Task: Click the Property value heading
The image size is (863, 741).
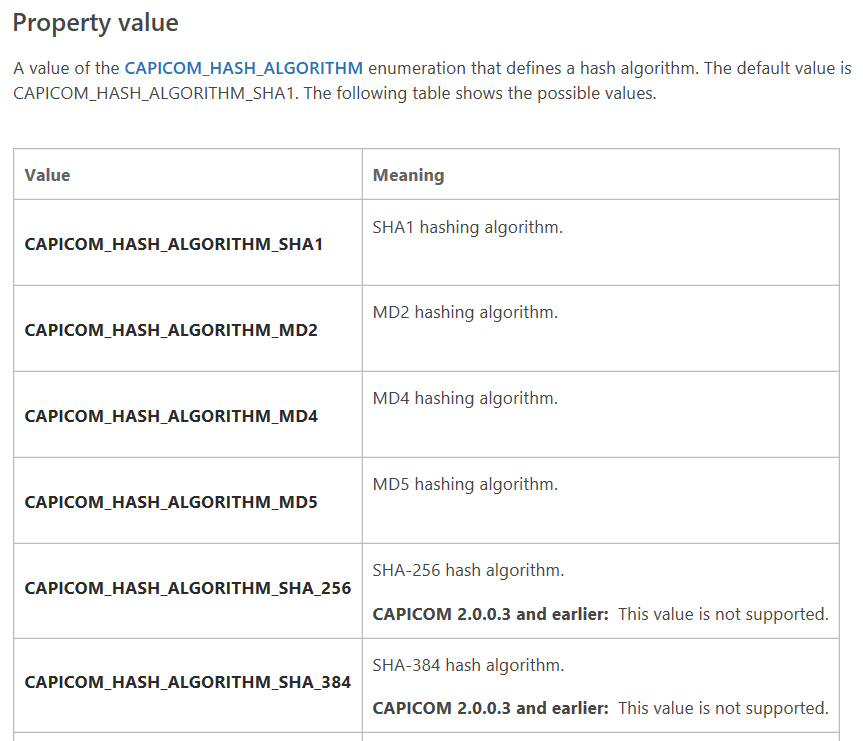Action: coord(95,22)
